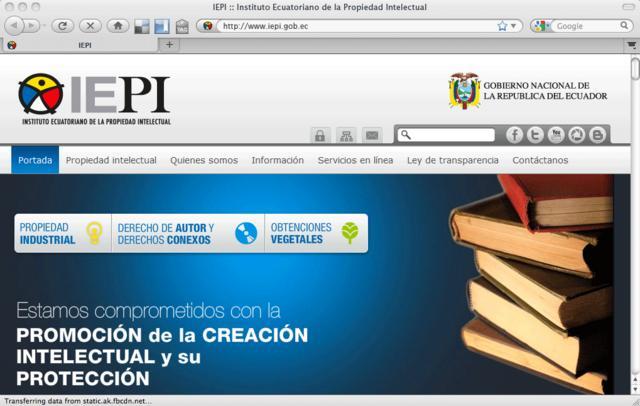640x406 pixels.
Task: Click the yellow light bulb icon
Action: tap(94, 233)
